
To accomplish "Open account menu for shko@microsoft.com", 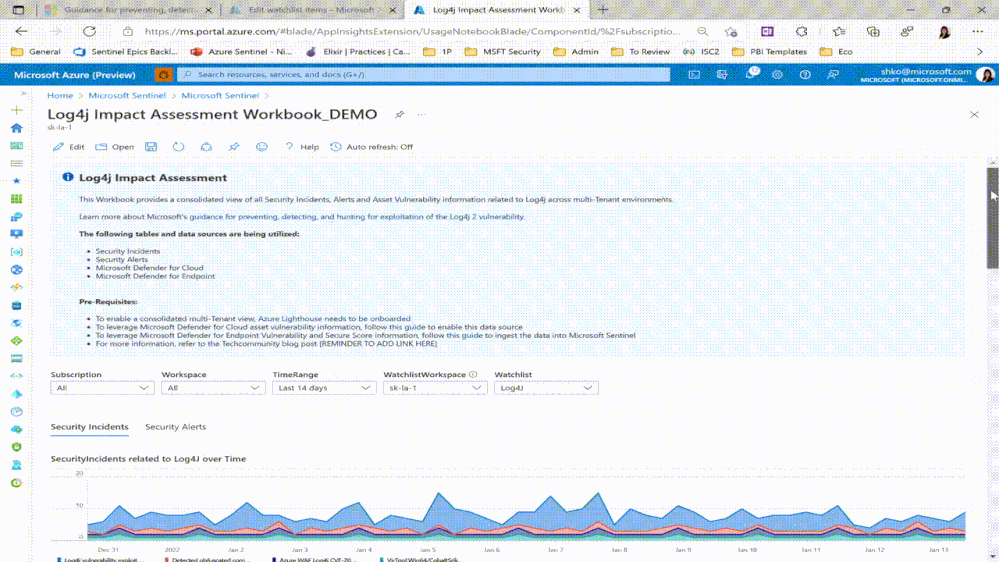I will click(x=927, y=75).
